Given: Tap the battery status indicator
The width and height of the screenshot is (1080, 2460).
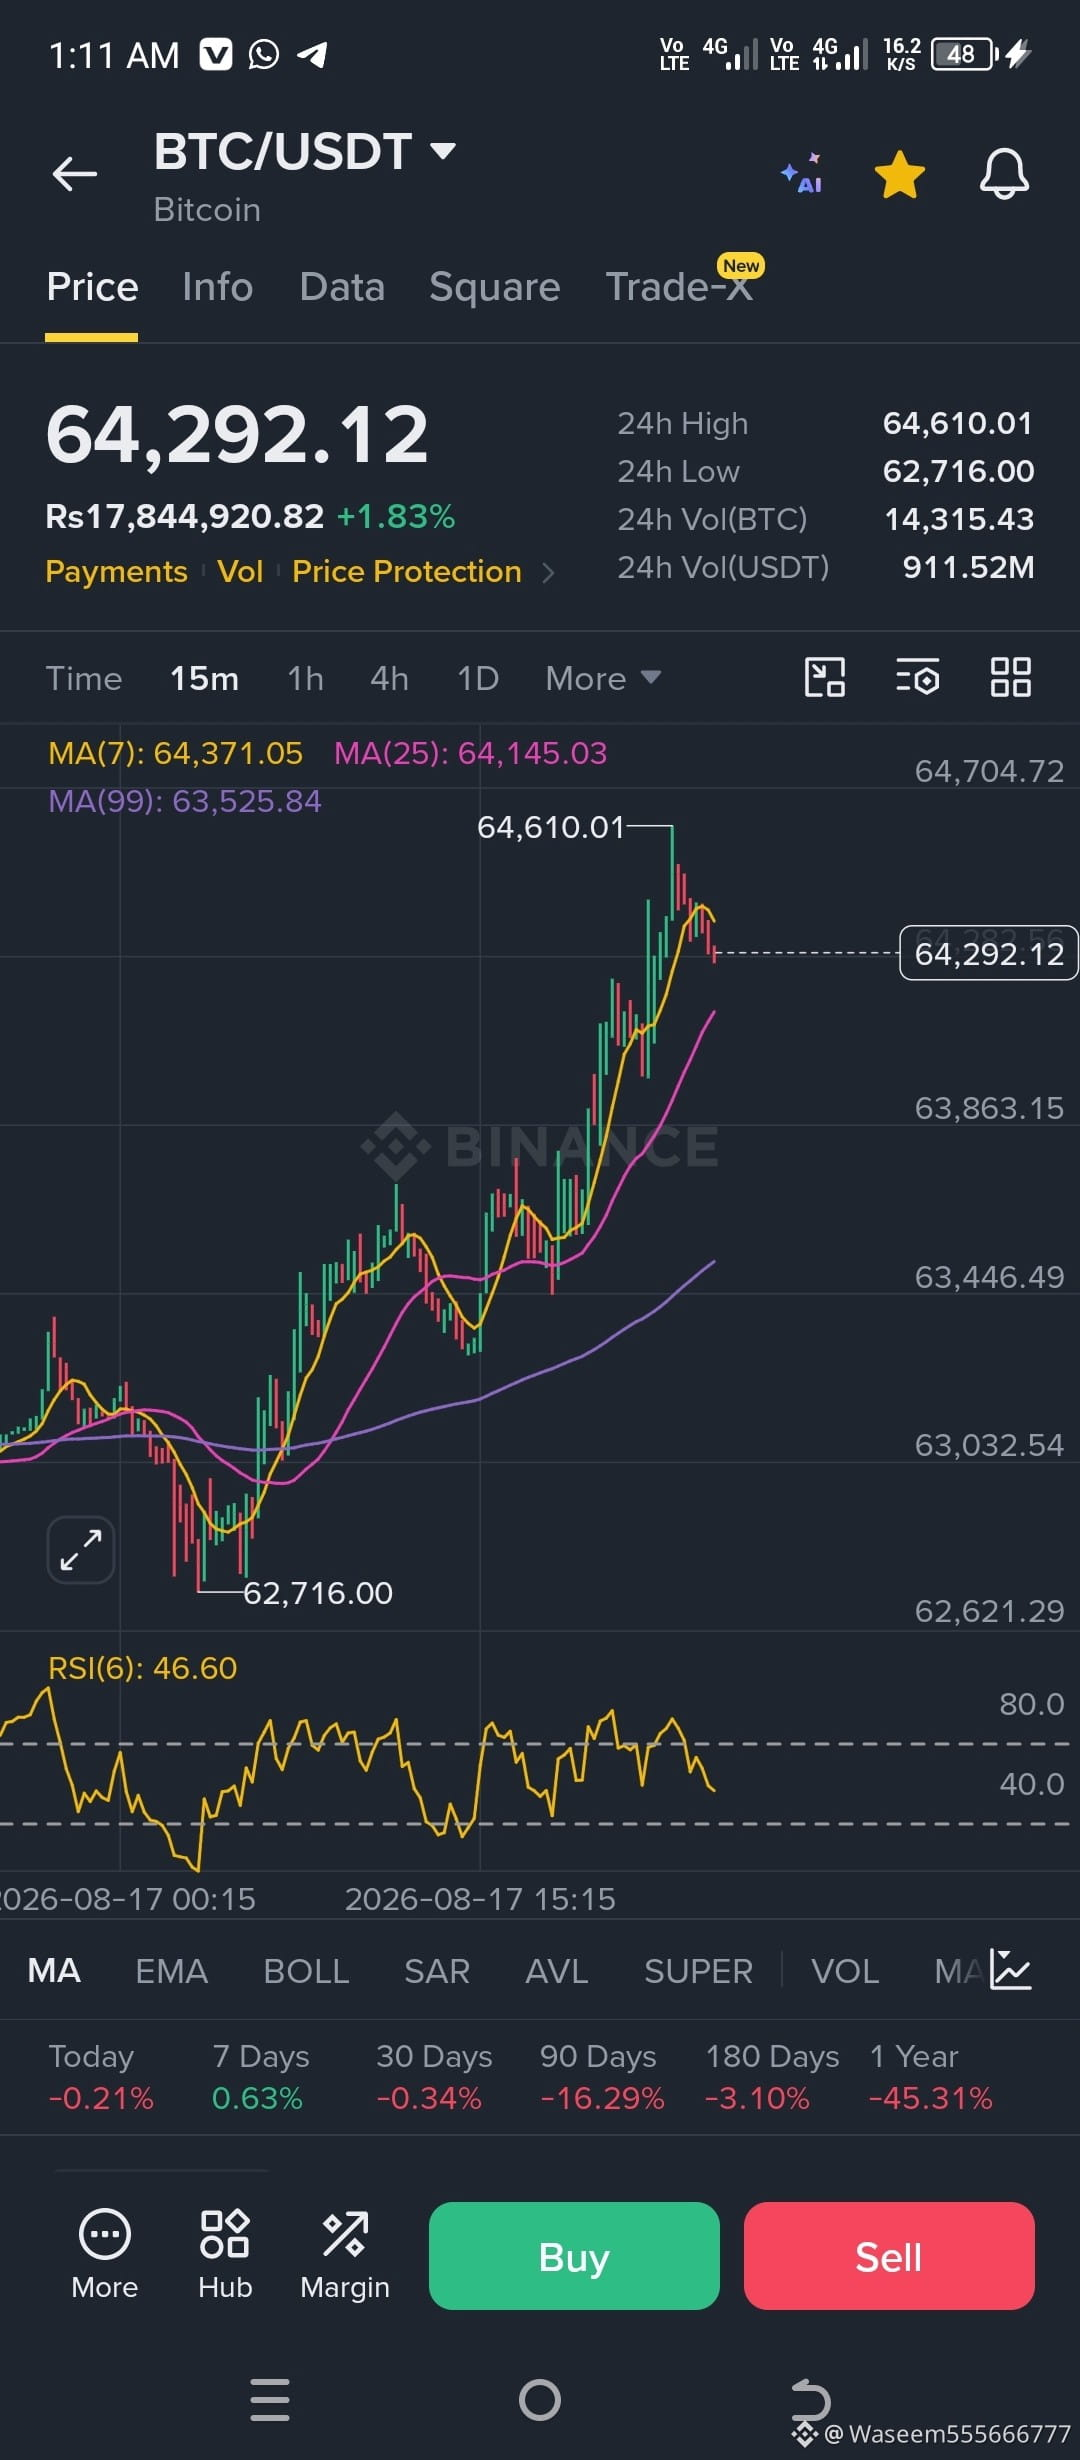Looking at the screenshot, I should (x=965, y=54).
